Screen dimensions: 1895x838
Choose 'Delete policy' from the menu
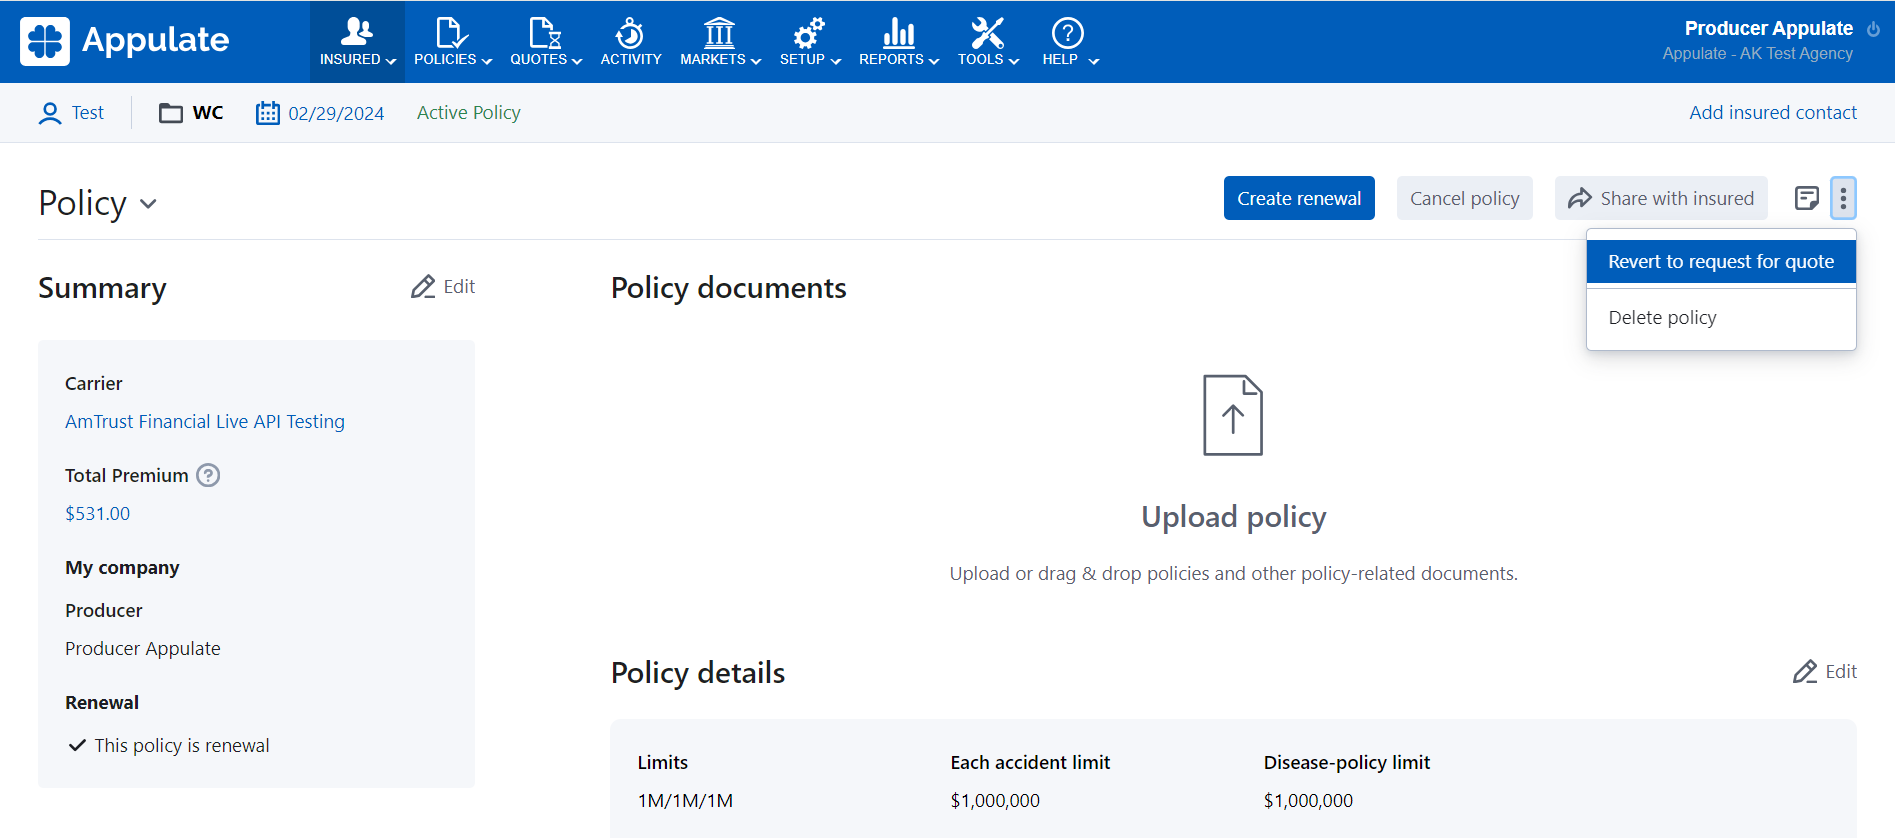(1662, 317)
